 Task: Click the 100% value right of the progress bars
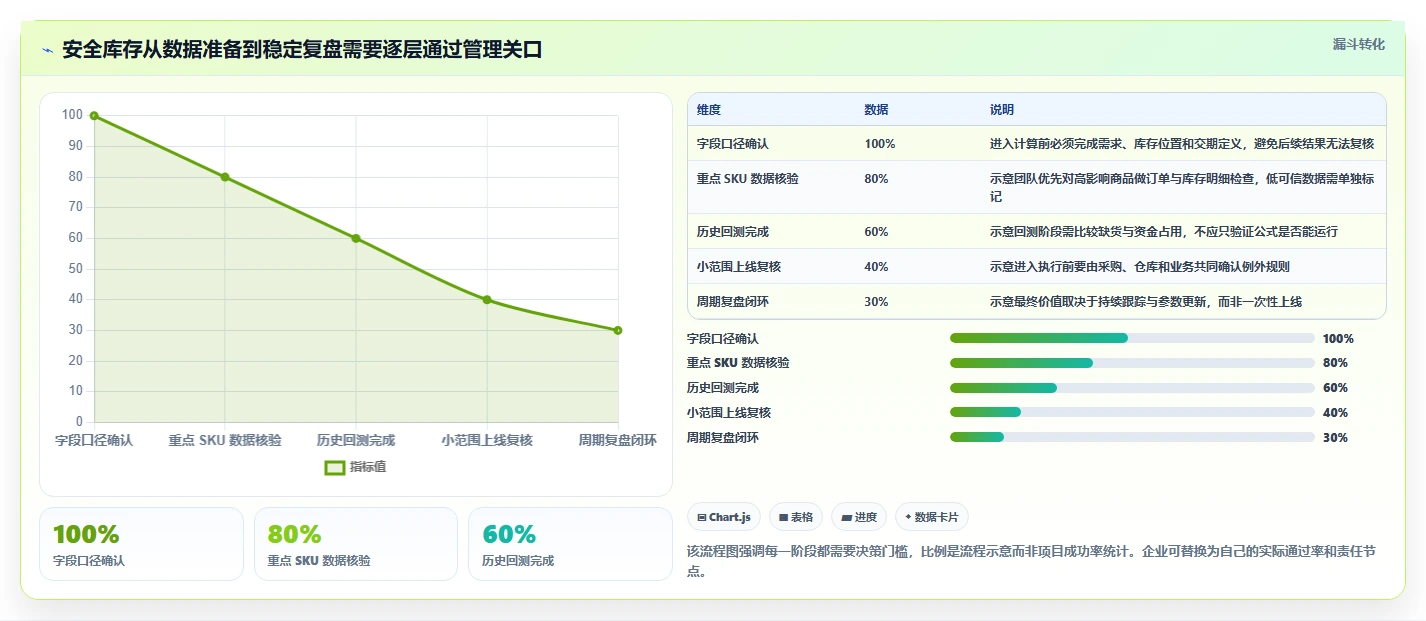click(1338, 339)
